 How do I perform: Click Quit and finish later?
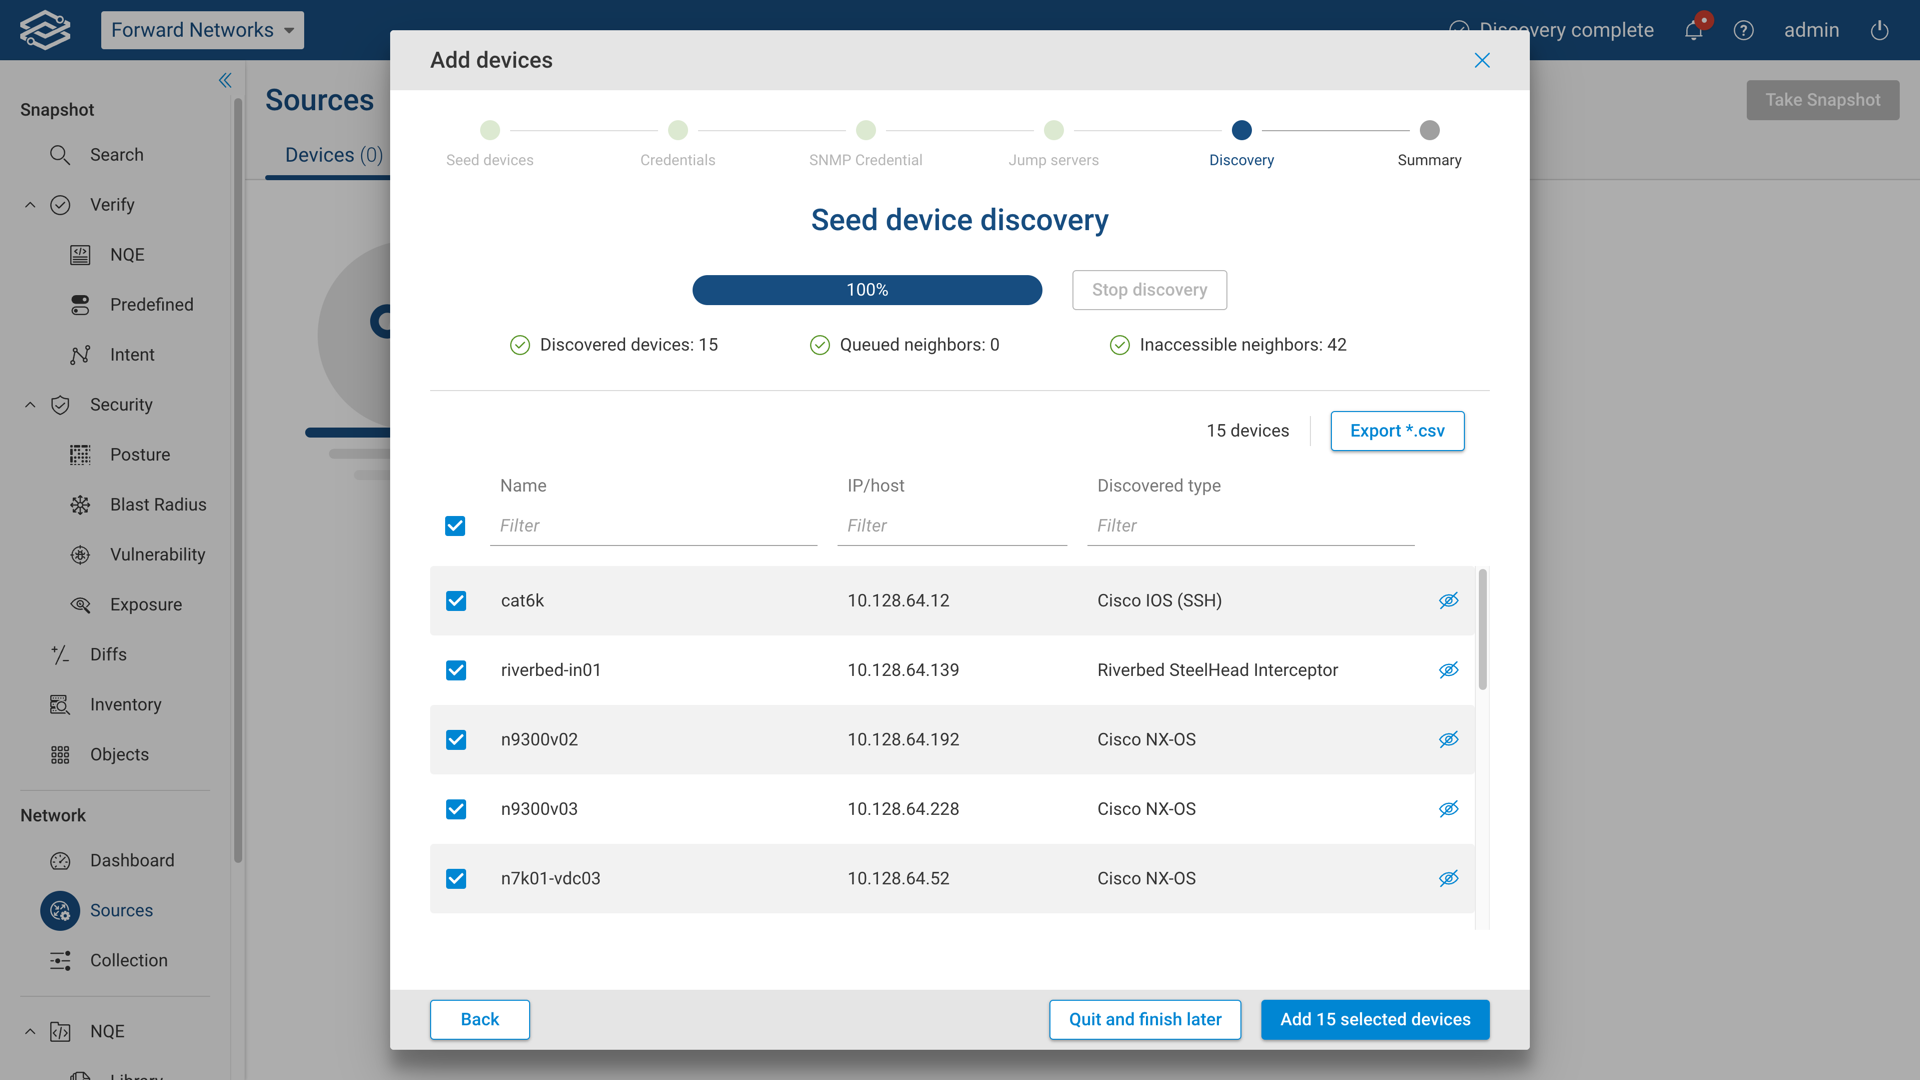click(1145, 1019)
